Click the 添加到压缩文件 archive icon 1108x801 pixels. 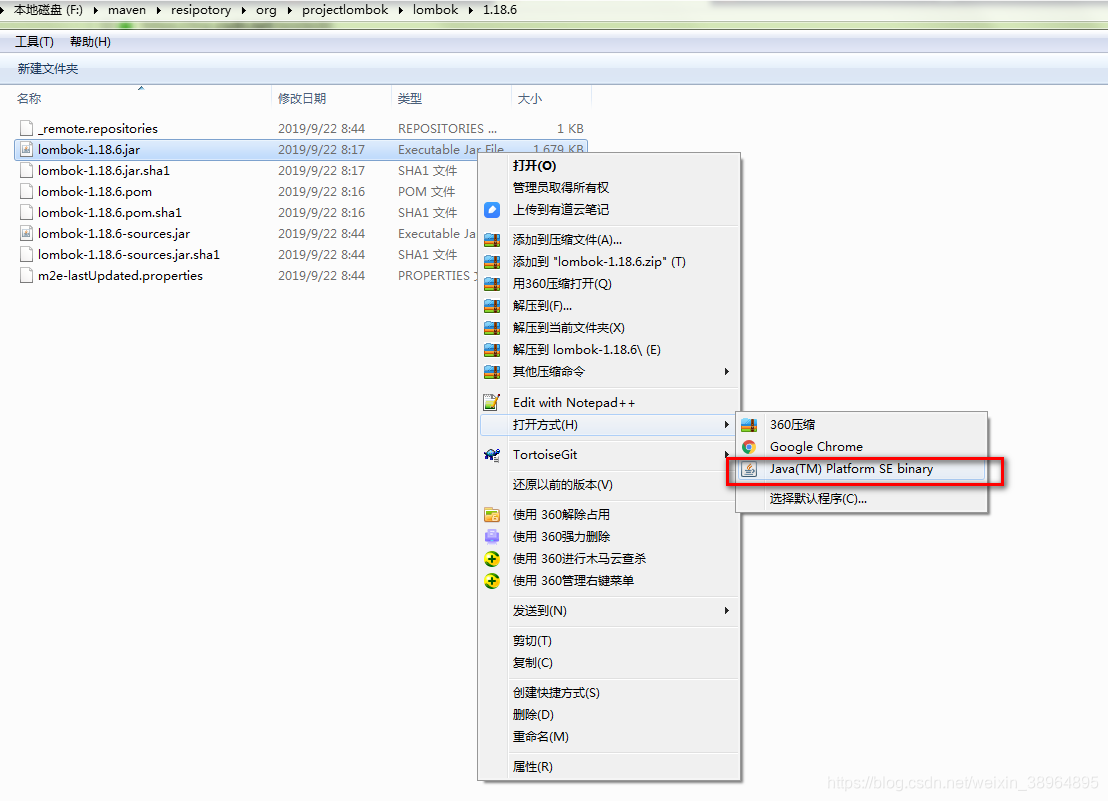tap(492, 240)
